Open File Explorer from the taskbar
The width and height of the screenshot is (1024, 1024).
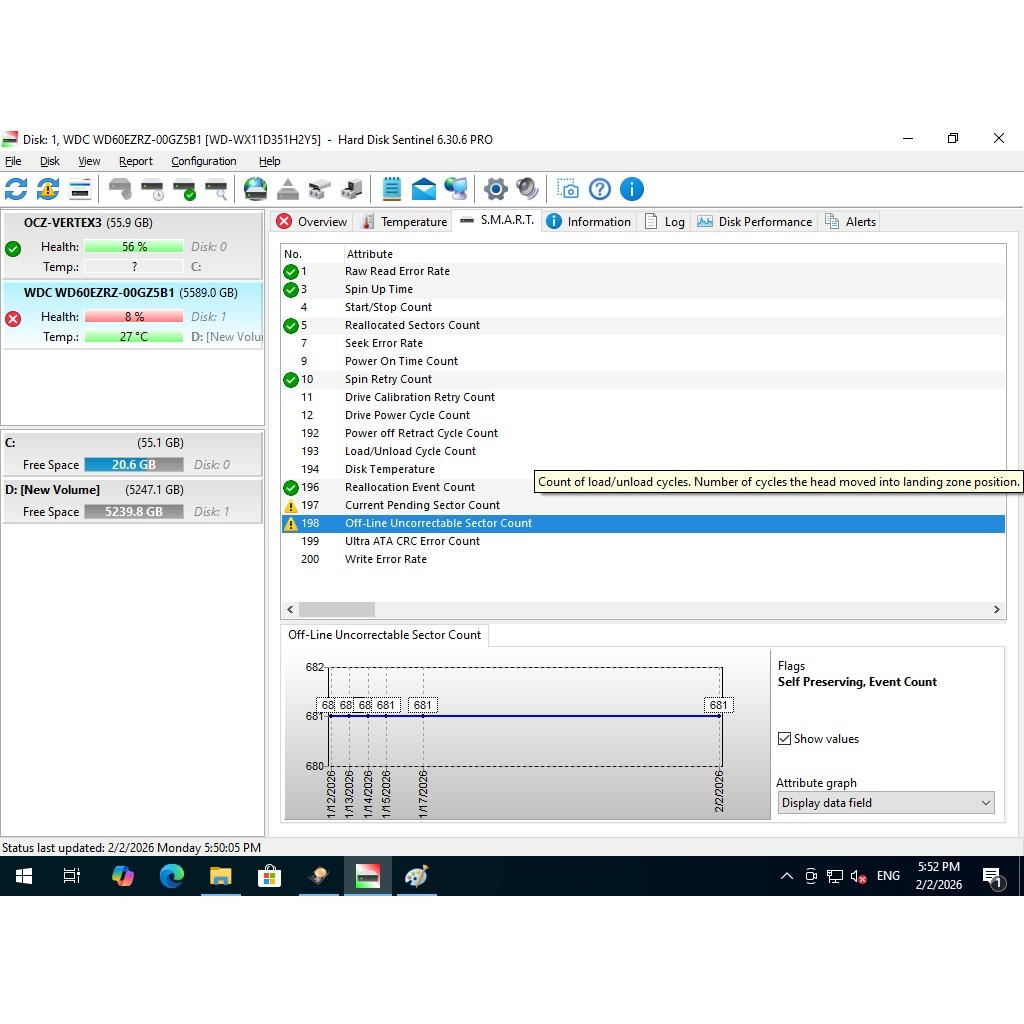coord(220,876)
